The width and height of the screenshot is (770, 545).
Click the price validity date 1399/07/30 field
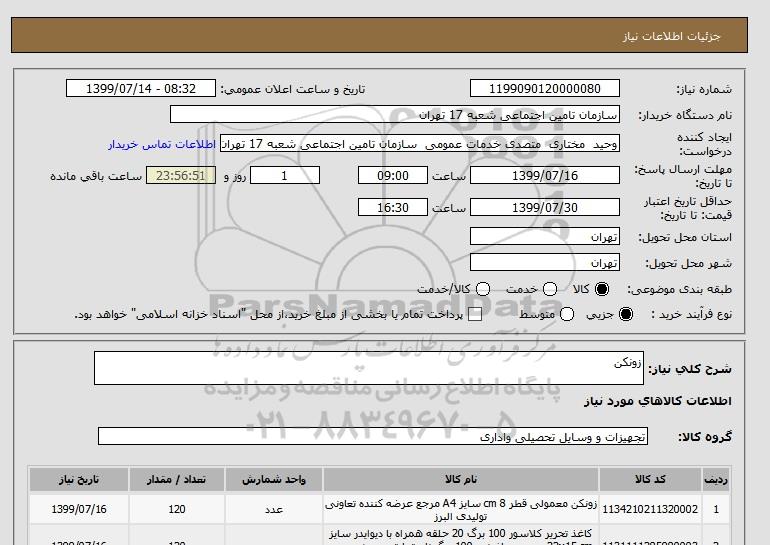click(545, 207)
